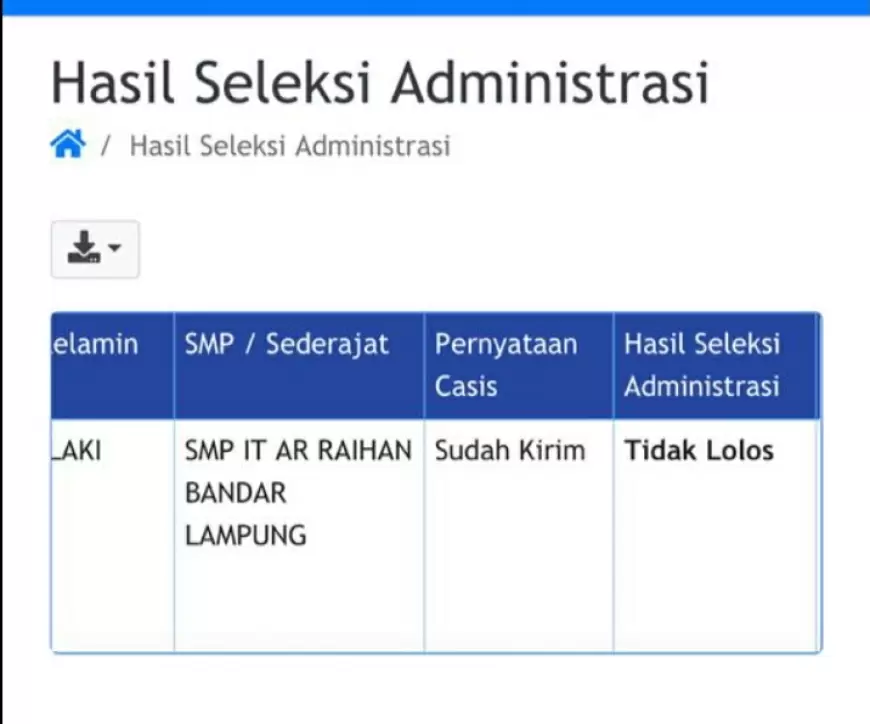Image resolution: width=870 pixels, height=724 pixels.
Task: Click the Hasil Seleksi Administrasi breadcrumb text
Action: (x=290, y=146)
